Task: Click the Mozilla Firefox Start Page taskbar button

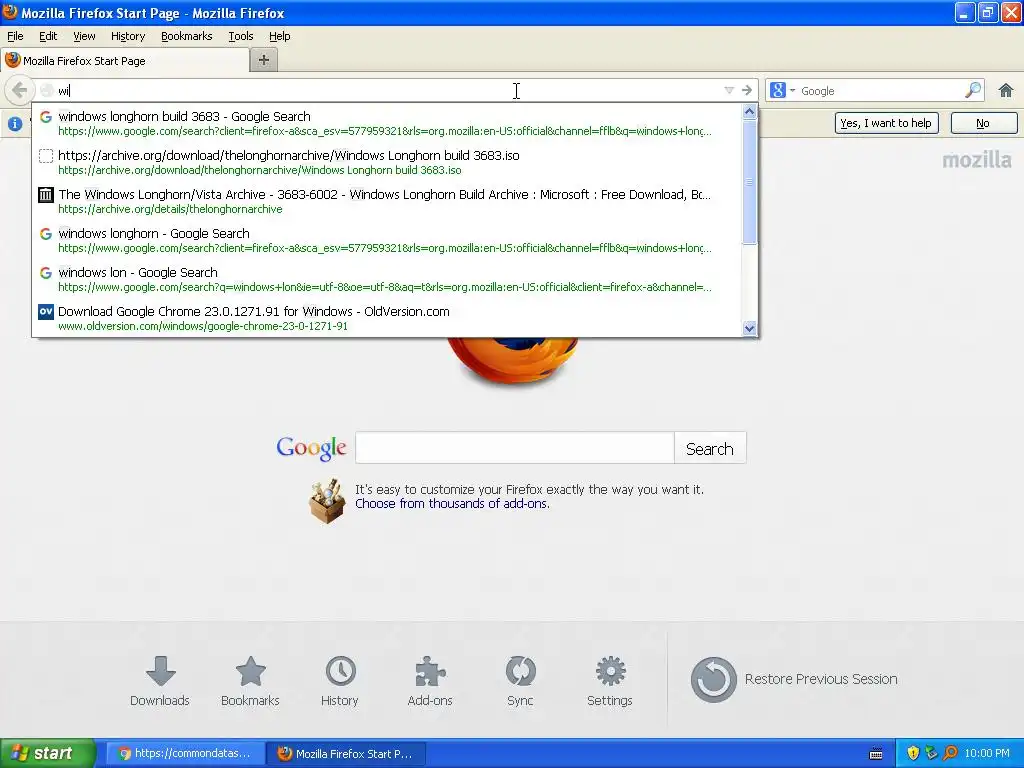Action: (346, 753)
